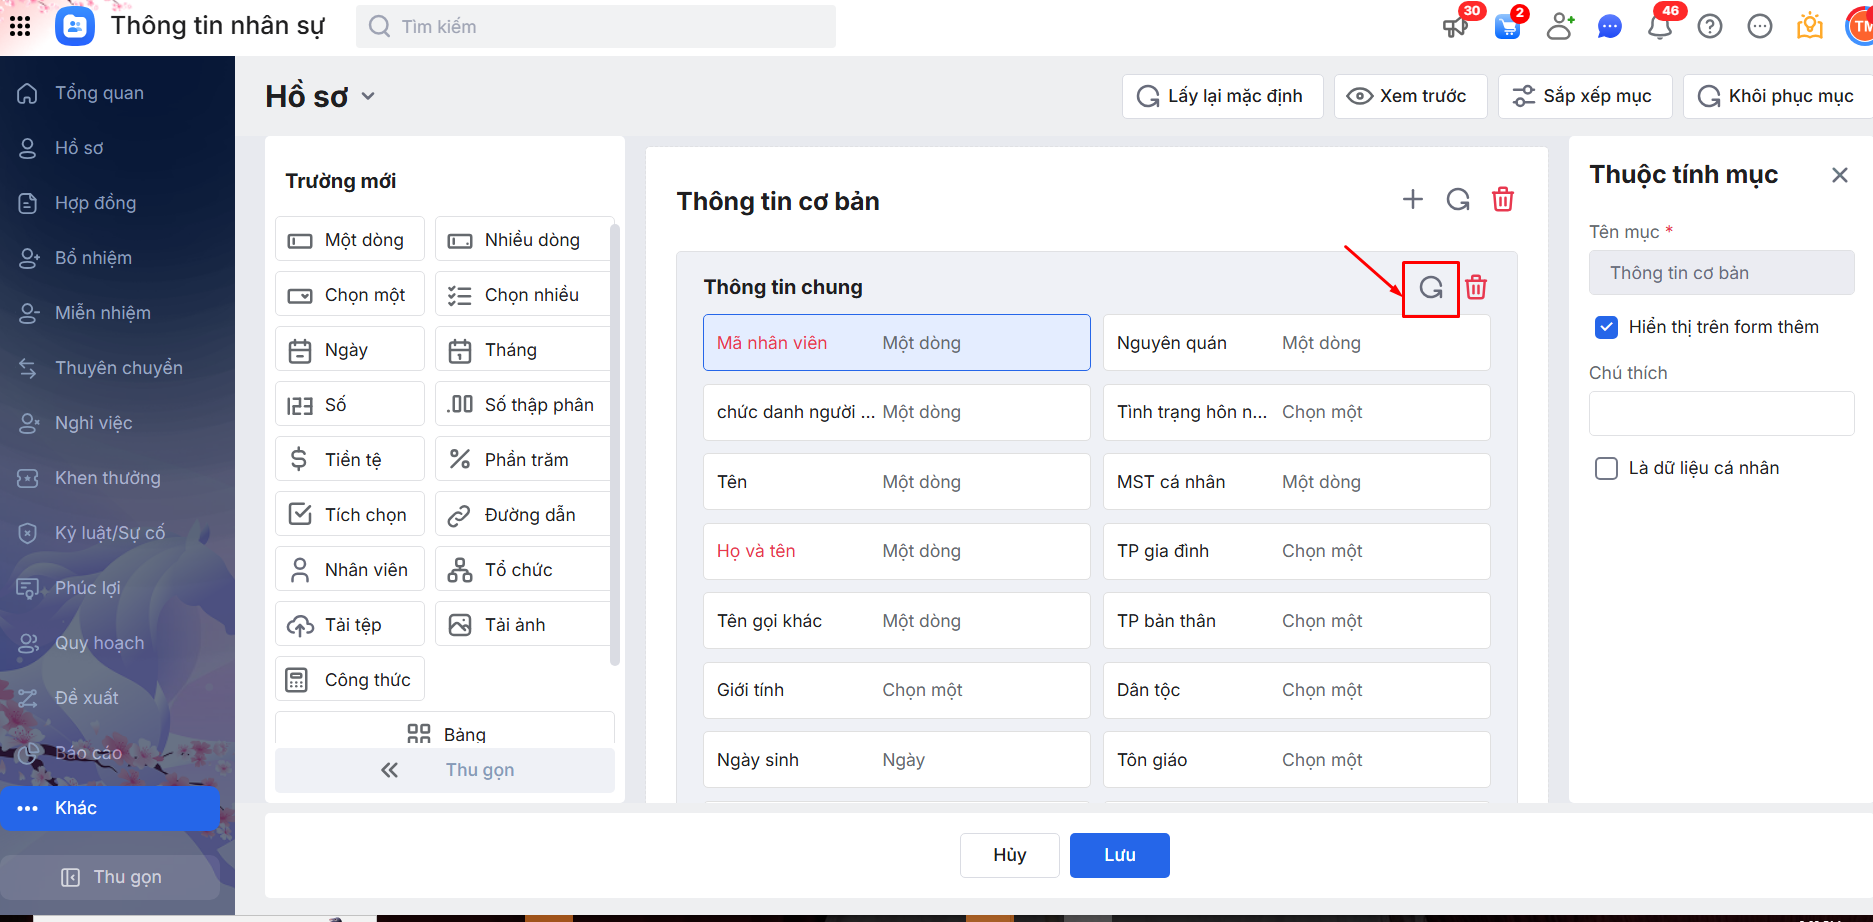Go to Tổng quan in sidebar
This screenshot has height=922, width=1873.
point(110,93)
